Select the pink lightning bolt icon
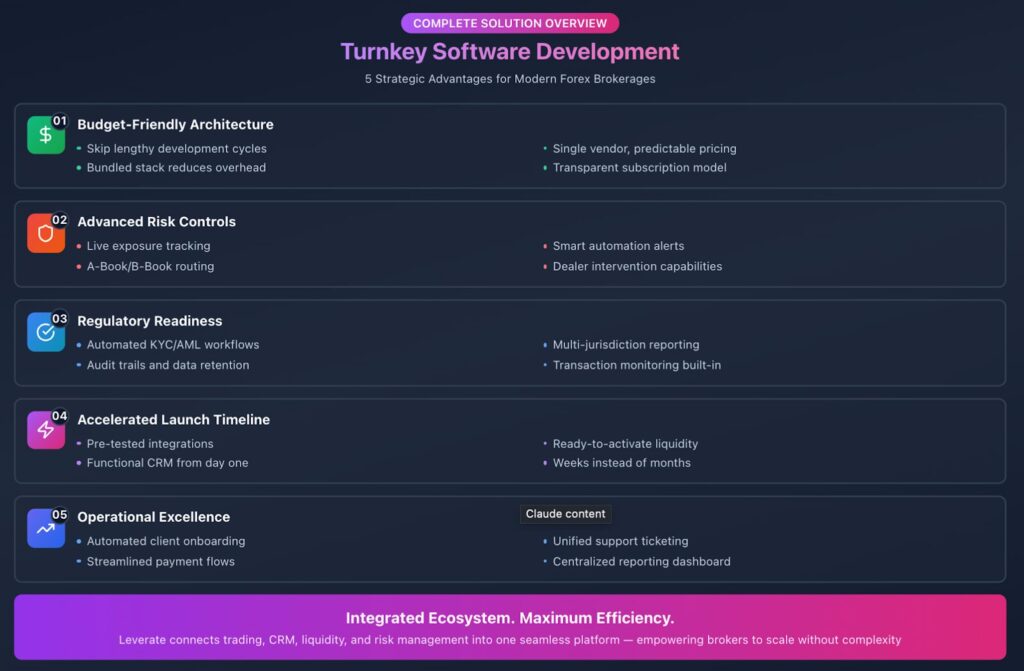 [x=44, y=429]
